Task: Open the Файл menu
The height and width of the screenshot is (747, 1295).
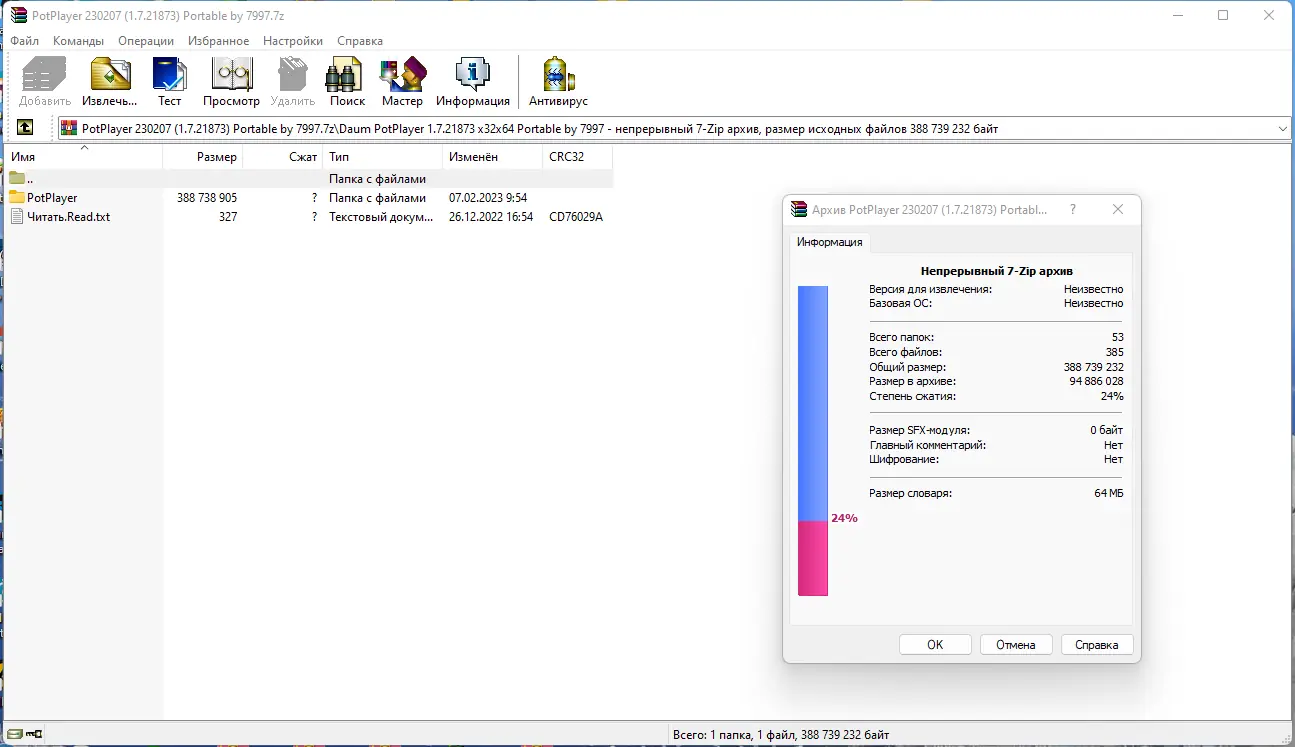Action: click(24, 41)
